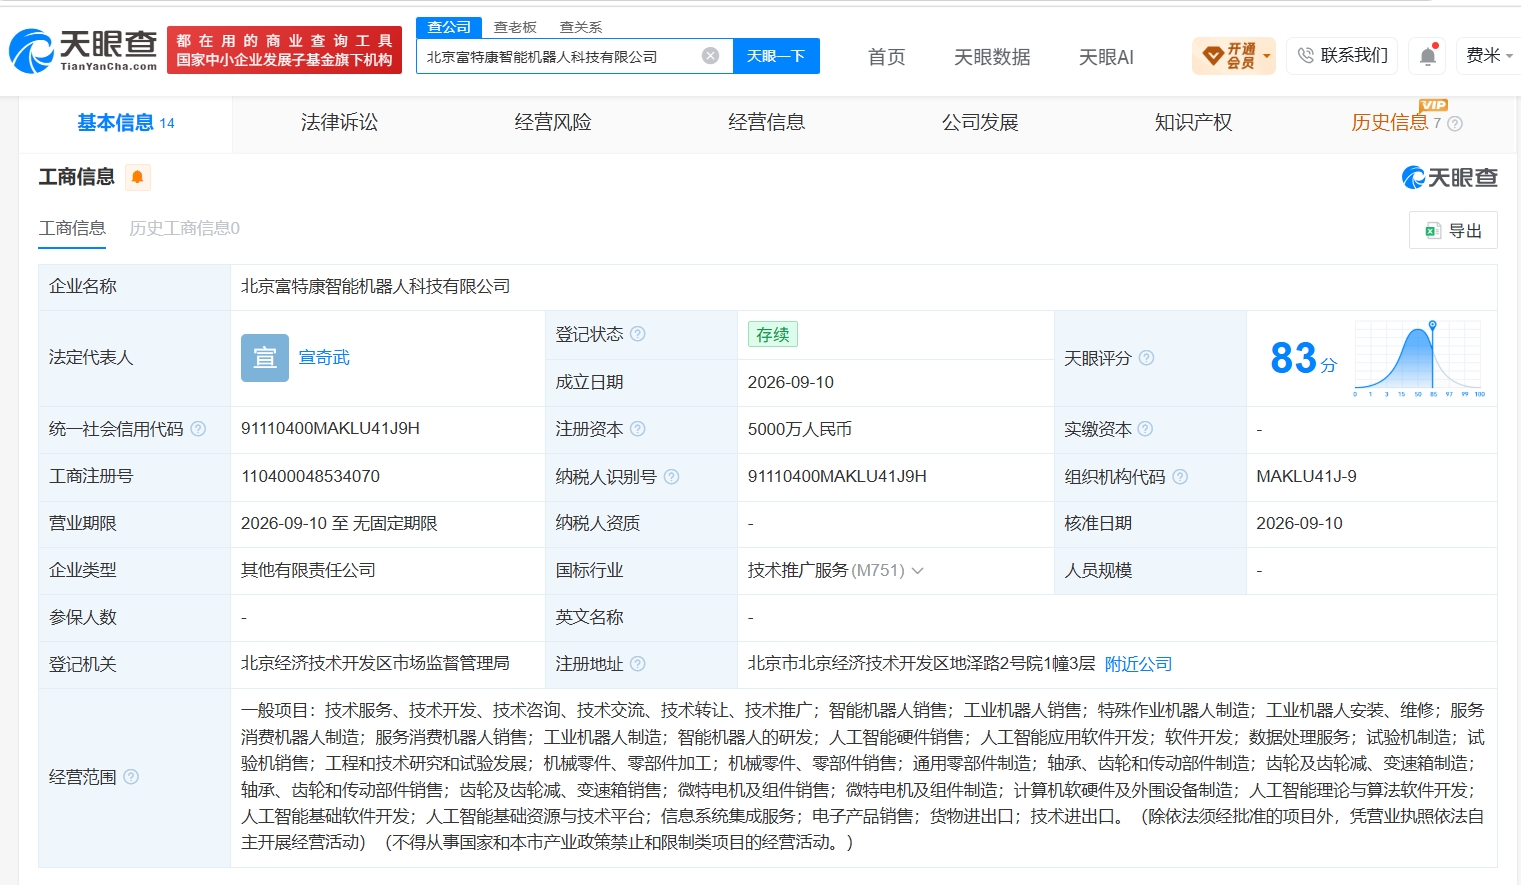Click the TianYanCha logo
1521x885 pixels.
pyautogui.click(x=83, y=50)
